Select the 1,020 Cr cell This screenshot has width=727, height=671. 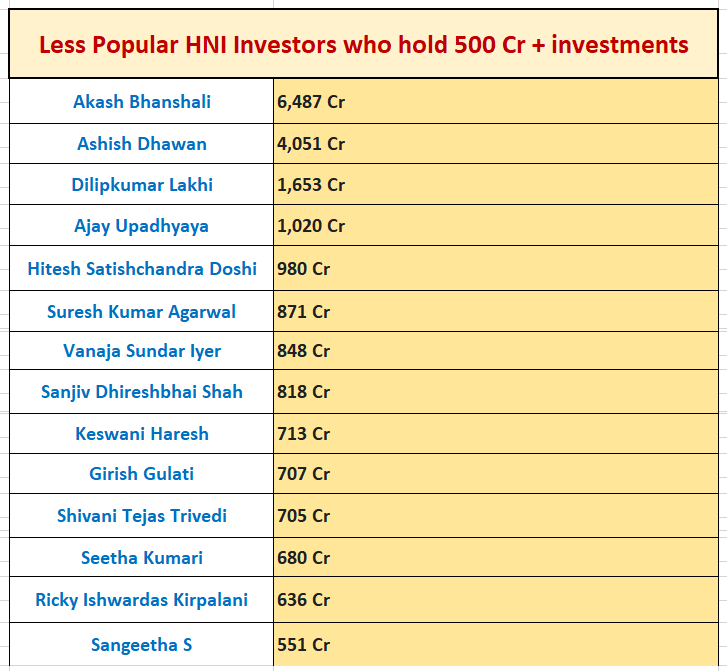[496, 226]
